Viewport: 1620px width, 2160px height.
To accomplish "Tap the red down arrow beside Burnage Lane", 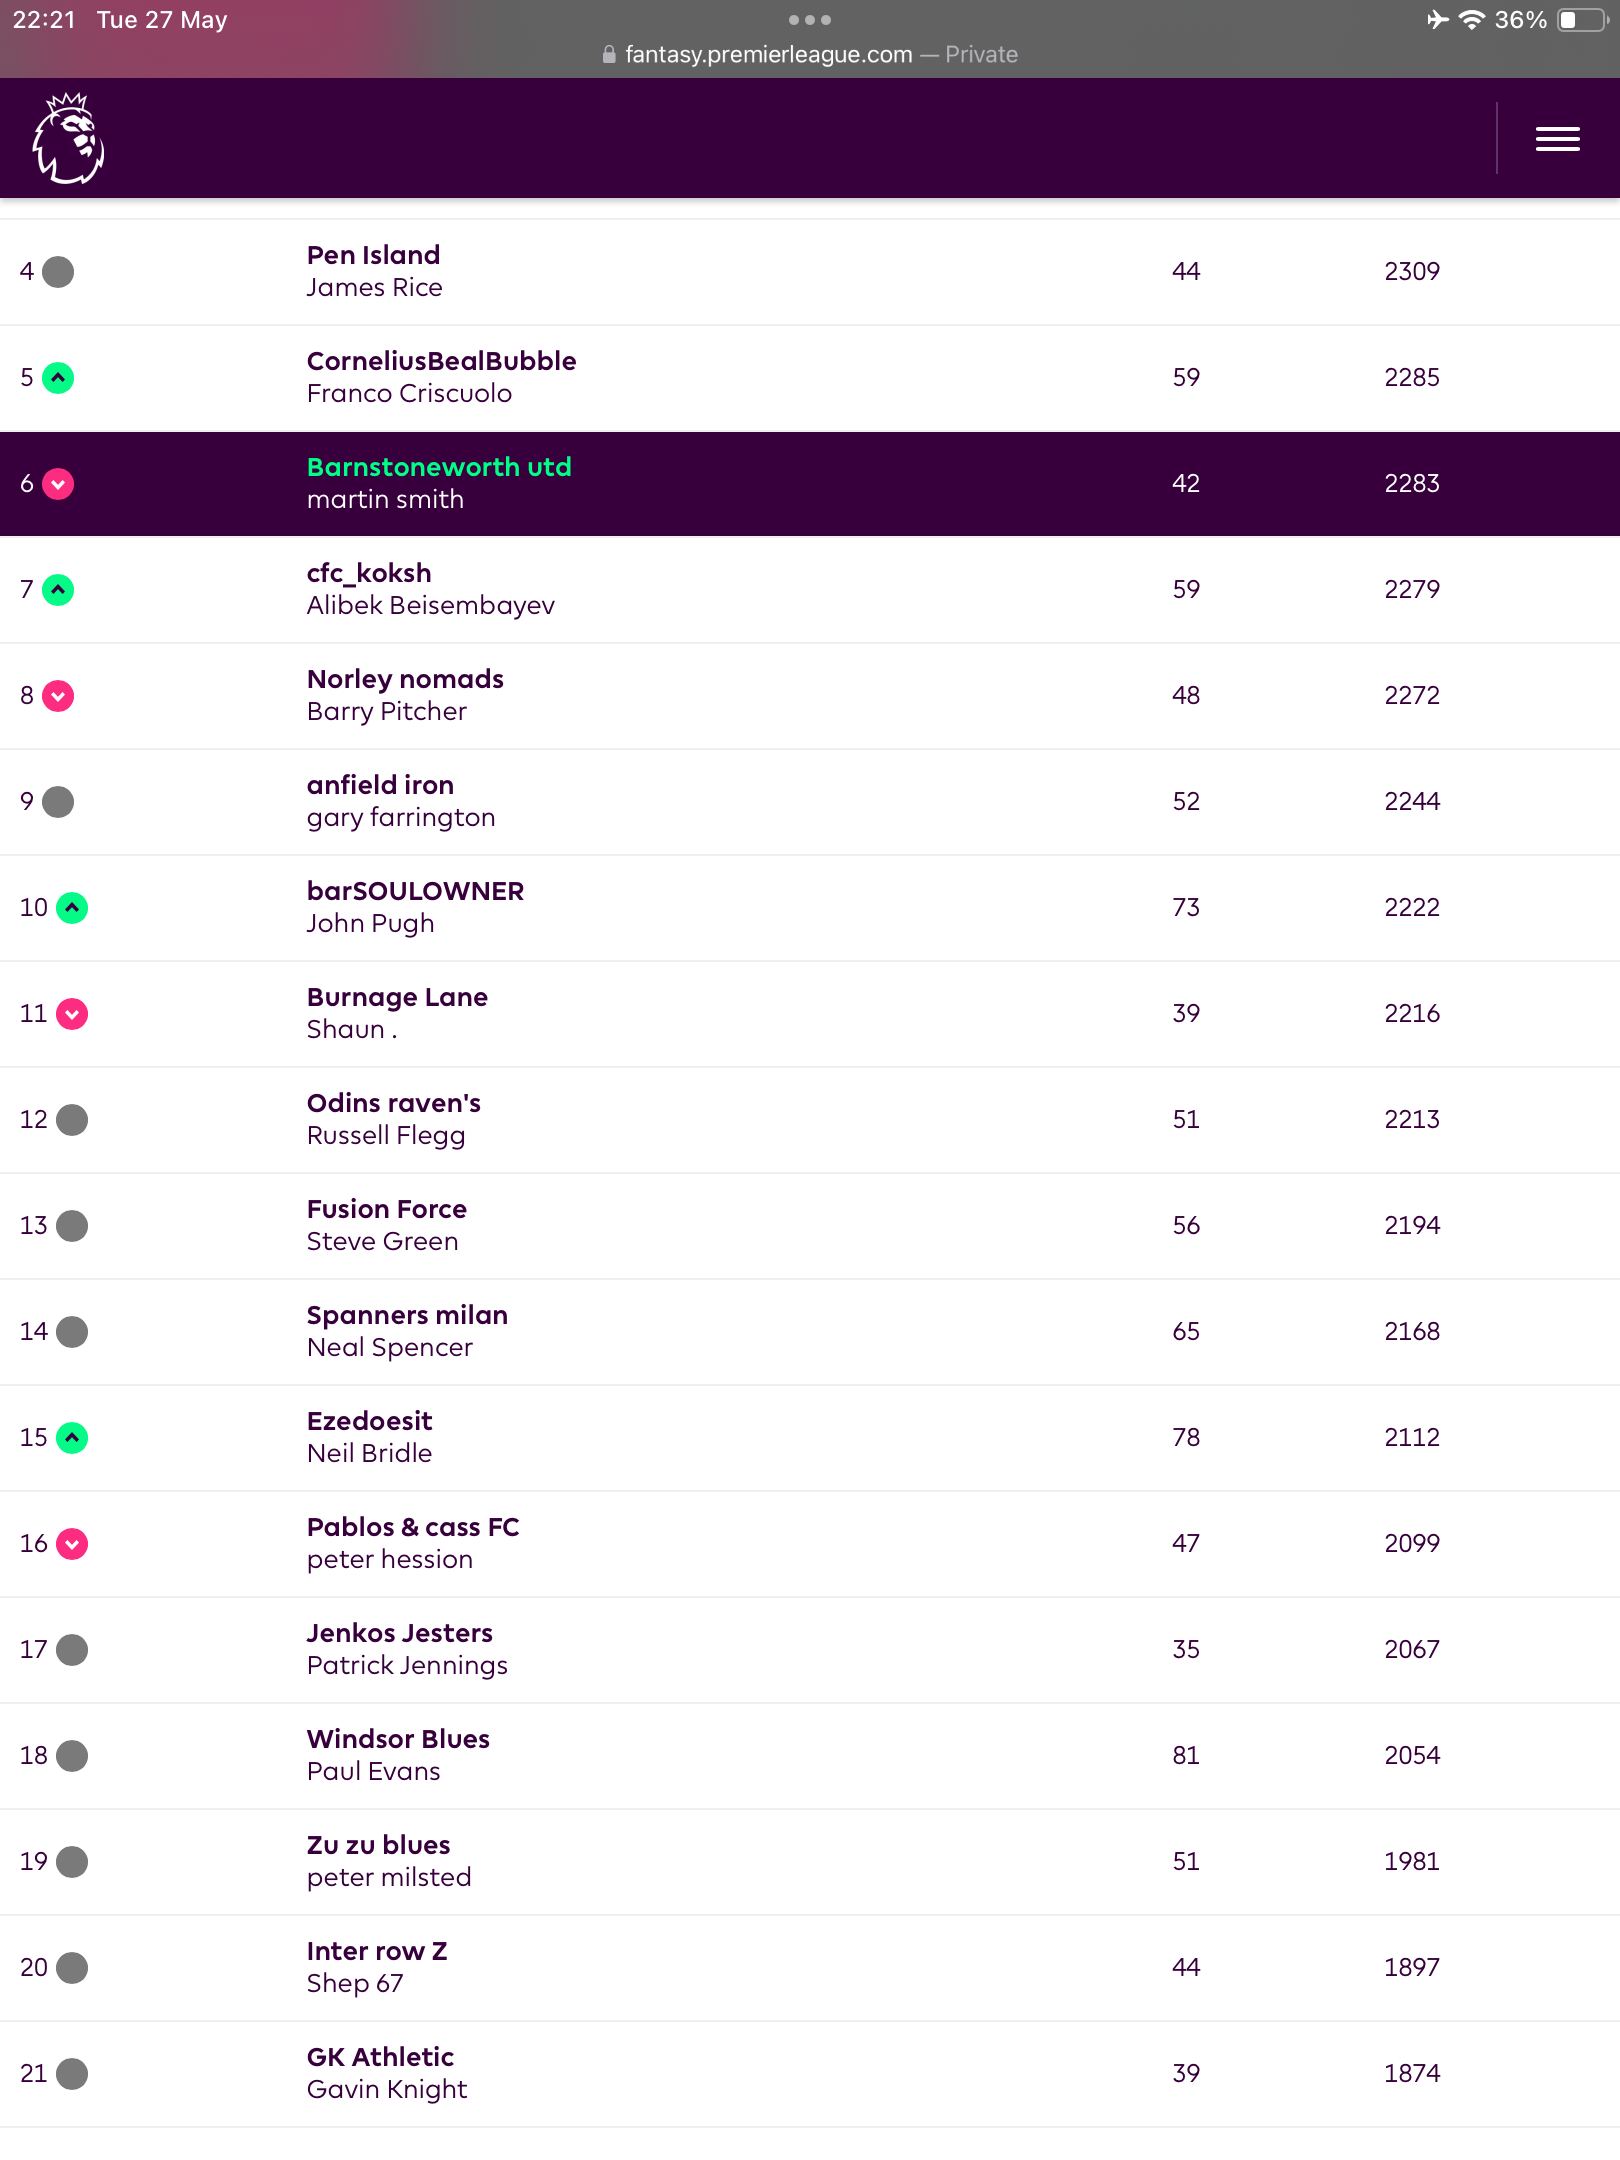I will (72, 1014).
